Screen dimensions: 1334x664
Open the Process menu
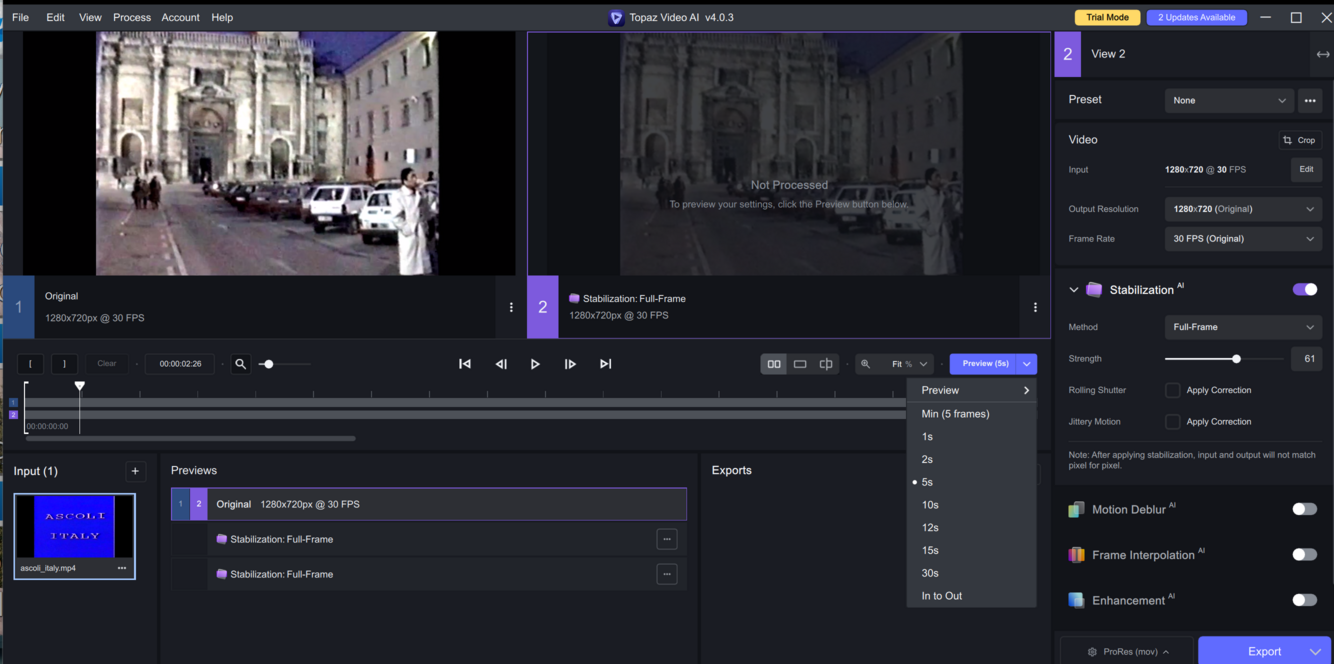132,17
